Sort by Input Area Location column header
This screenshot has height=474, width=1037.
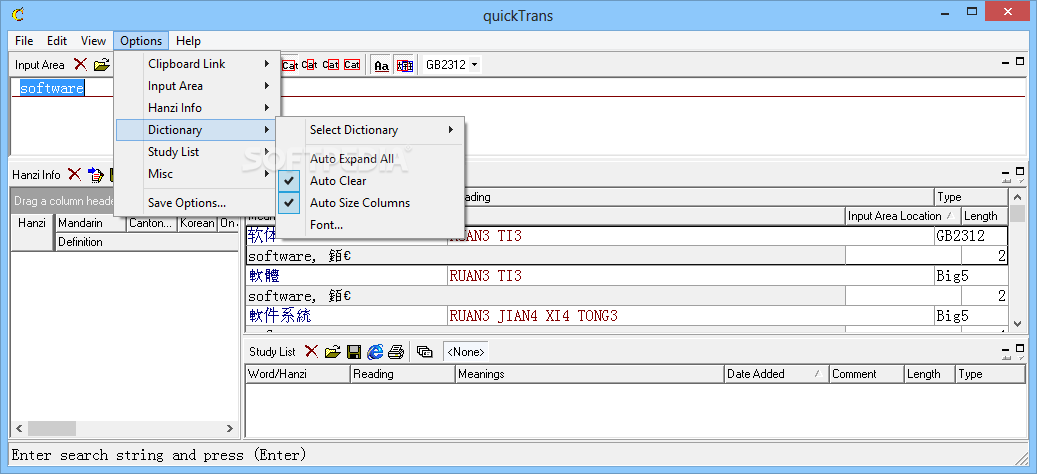click(903, 216)
